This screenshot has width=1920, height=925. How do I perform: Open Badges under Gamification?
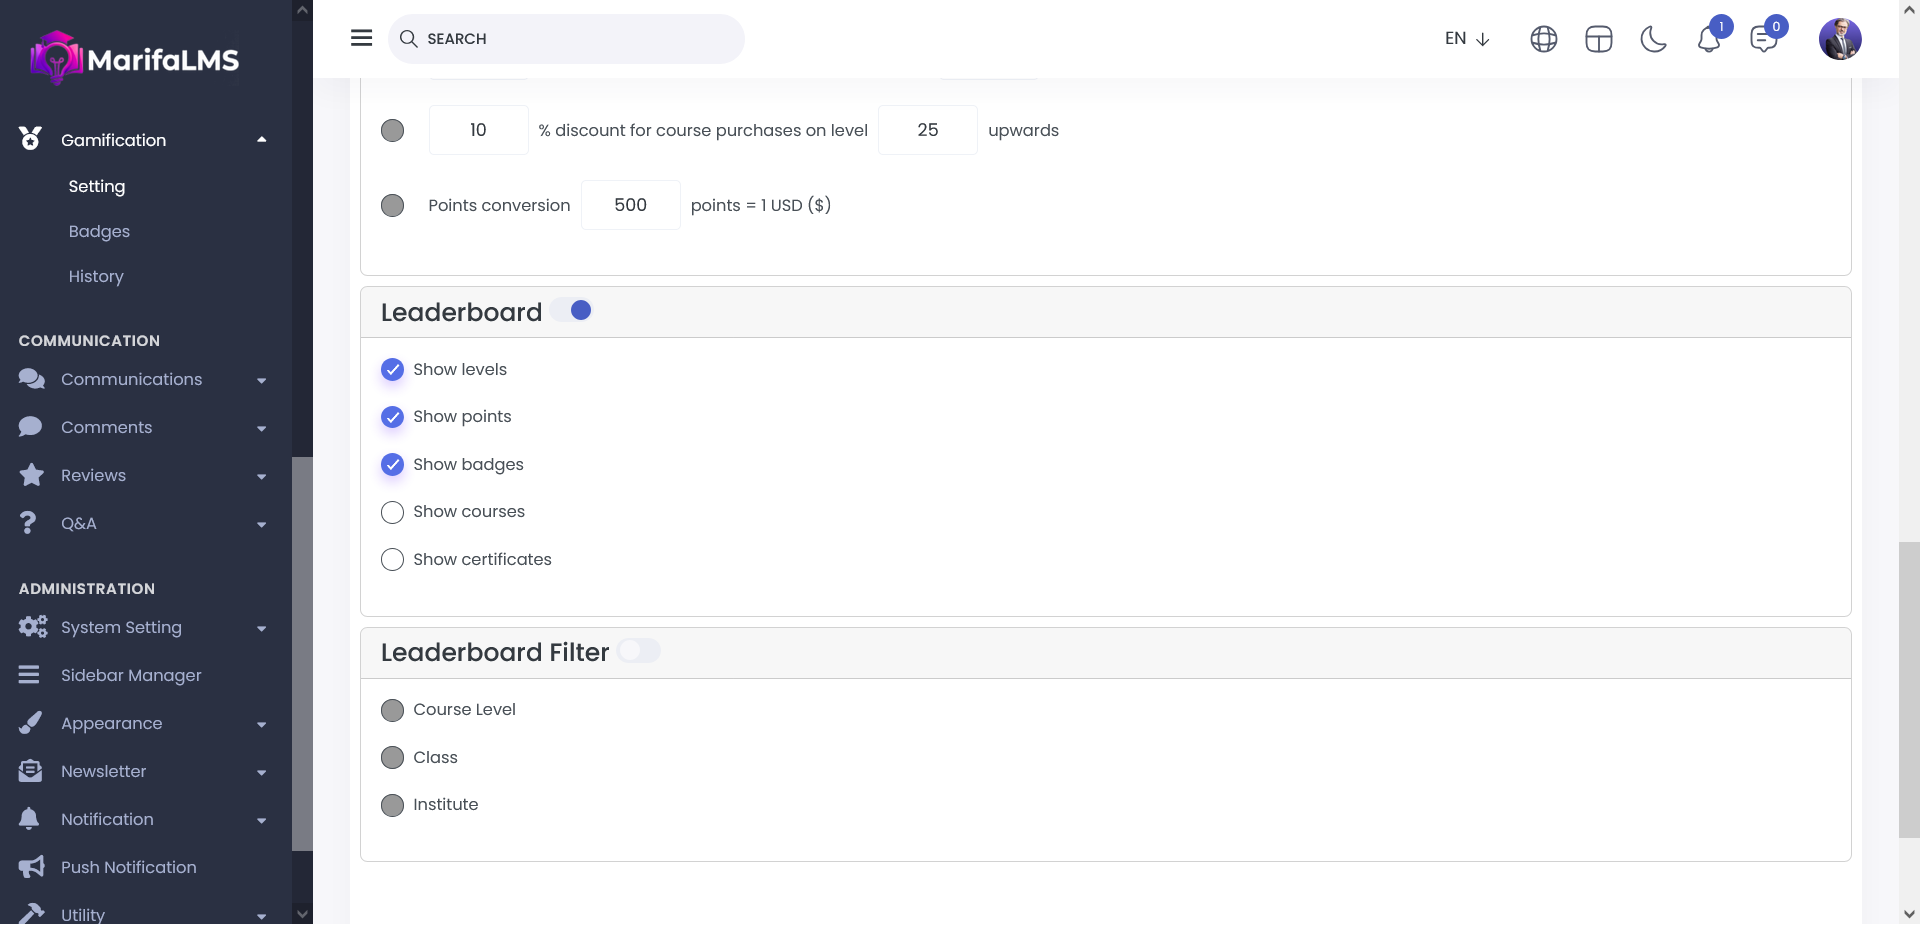[x=99, y=231]
